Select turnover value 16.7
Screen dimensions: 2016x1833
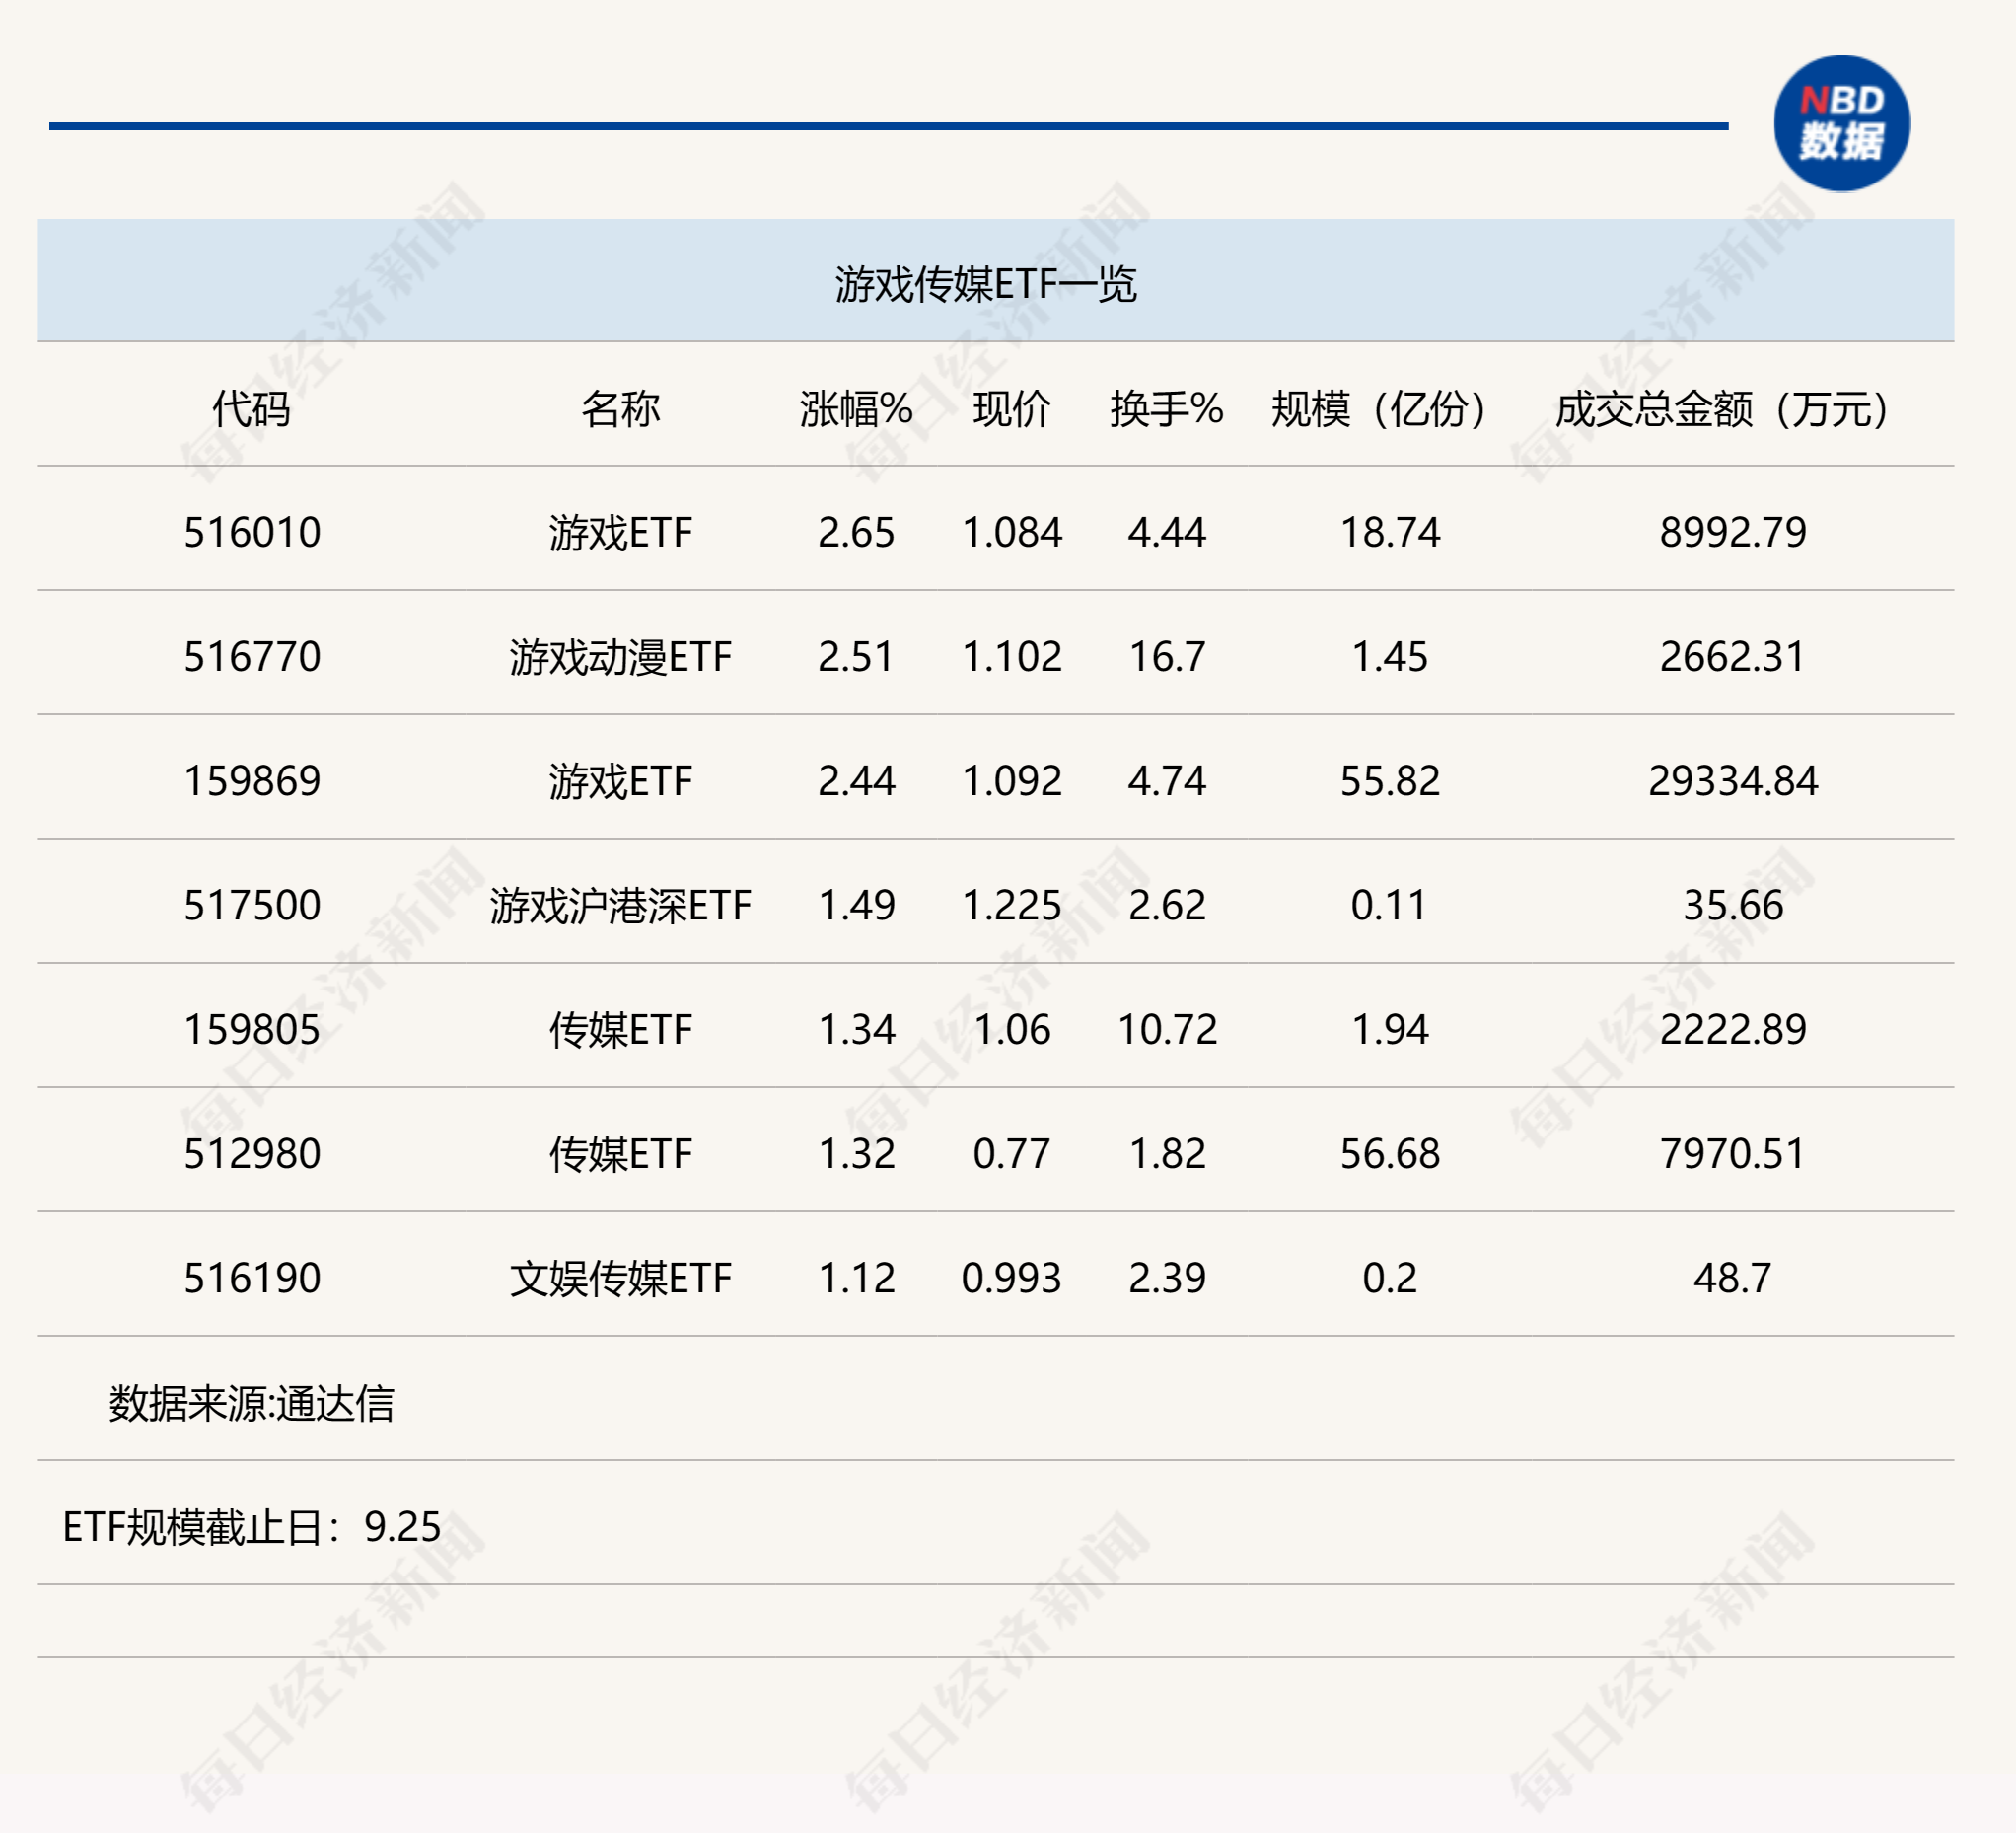(1166, 657)
